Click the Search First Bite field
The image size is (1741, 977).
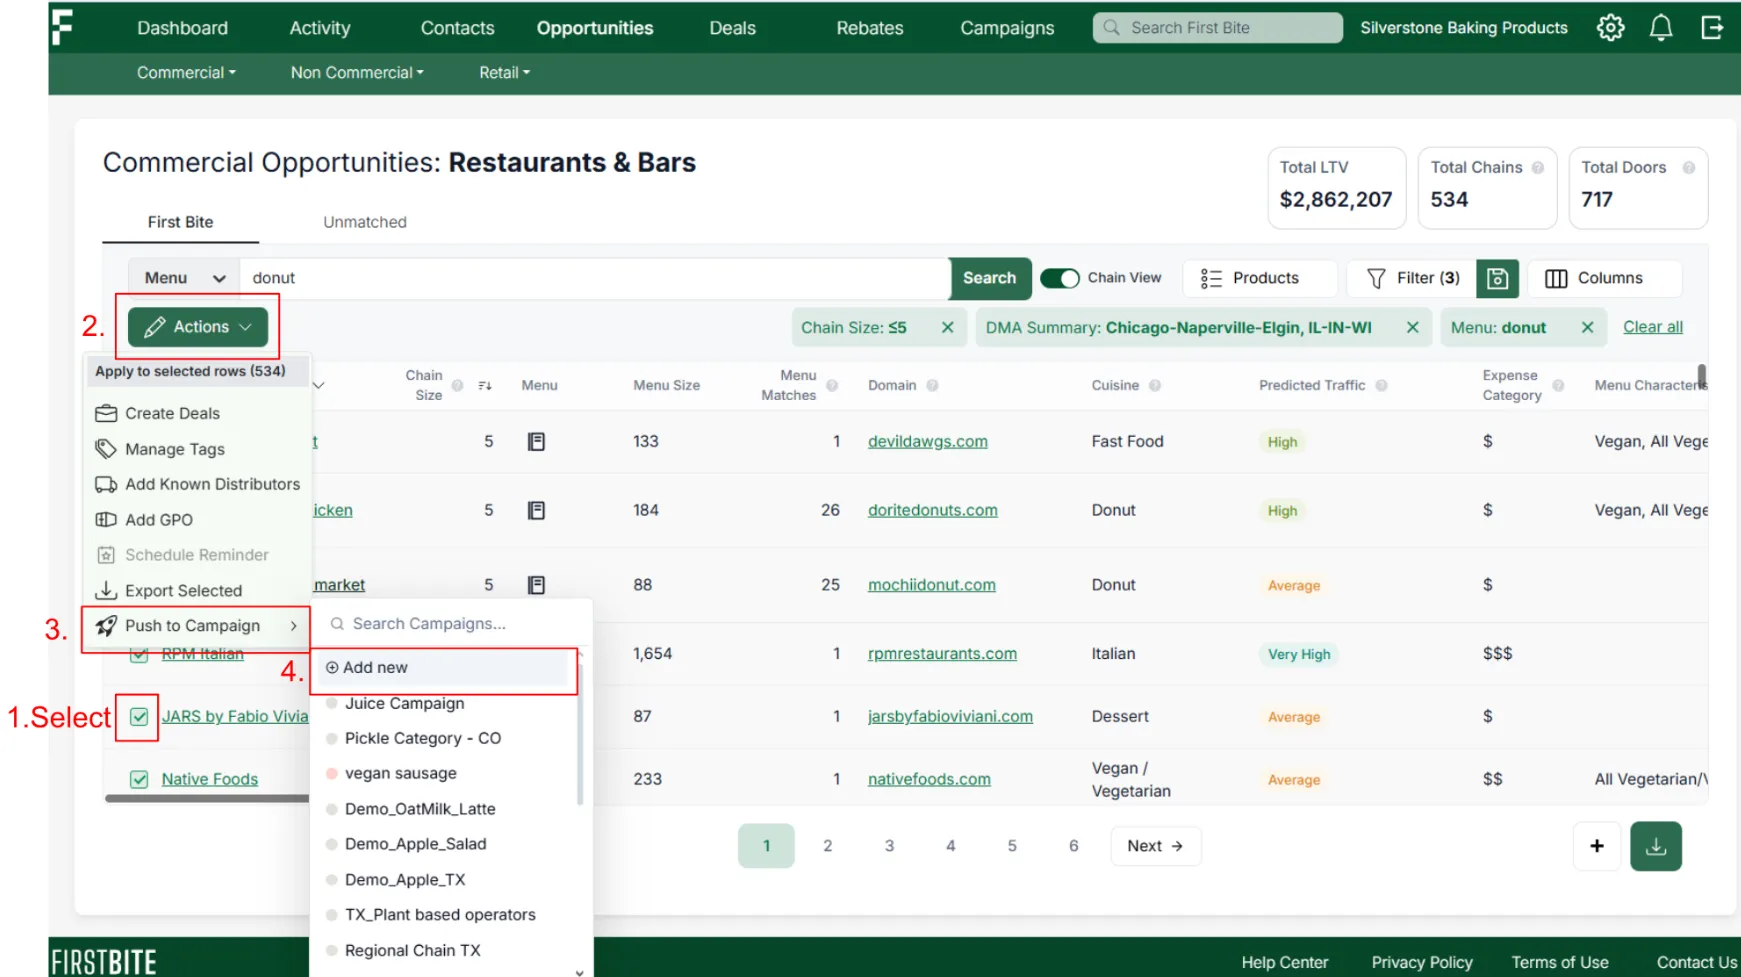pyautogui.click(x=1218, y=28)
